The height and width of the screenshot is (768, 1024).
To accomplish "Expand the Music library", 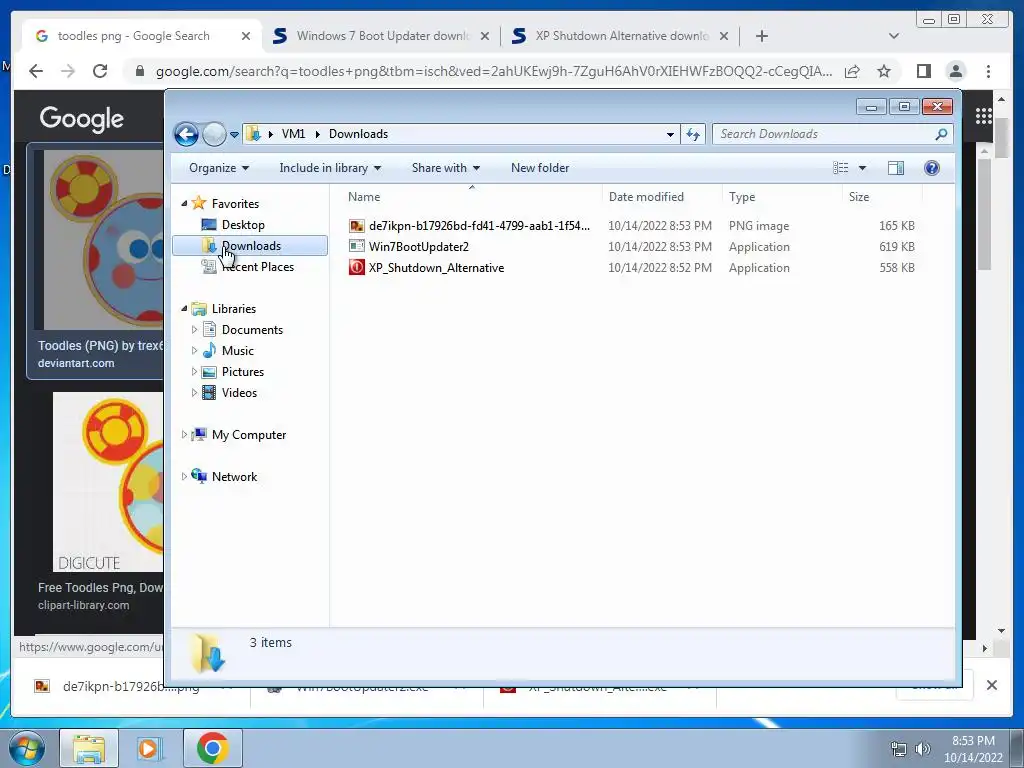I will [x=194, y=351].
